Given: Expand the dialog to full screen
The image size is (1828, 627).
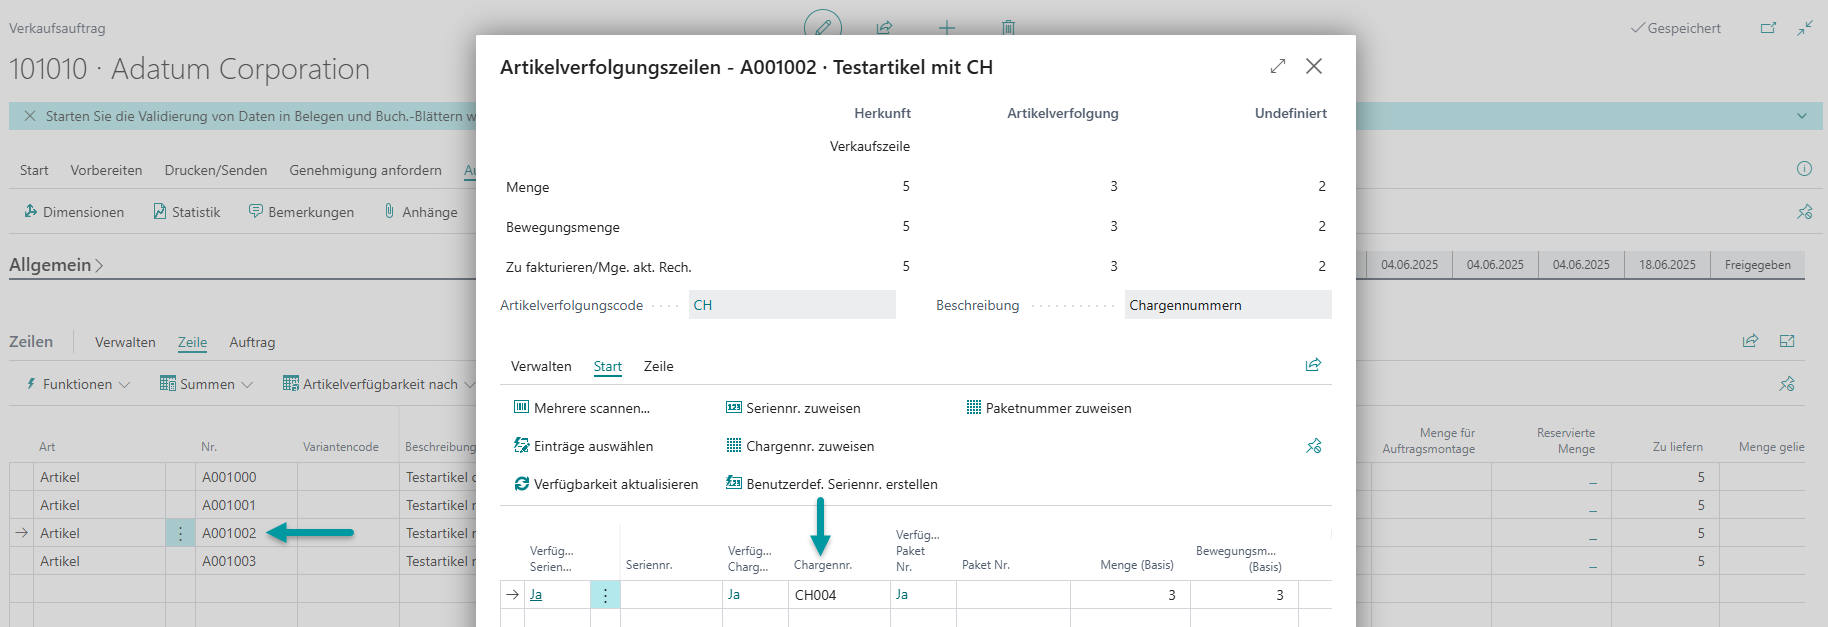Looking at the screenshot, I should click(x=1278, y=66).
